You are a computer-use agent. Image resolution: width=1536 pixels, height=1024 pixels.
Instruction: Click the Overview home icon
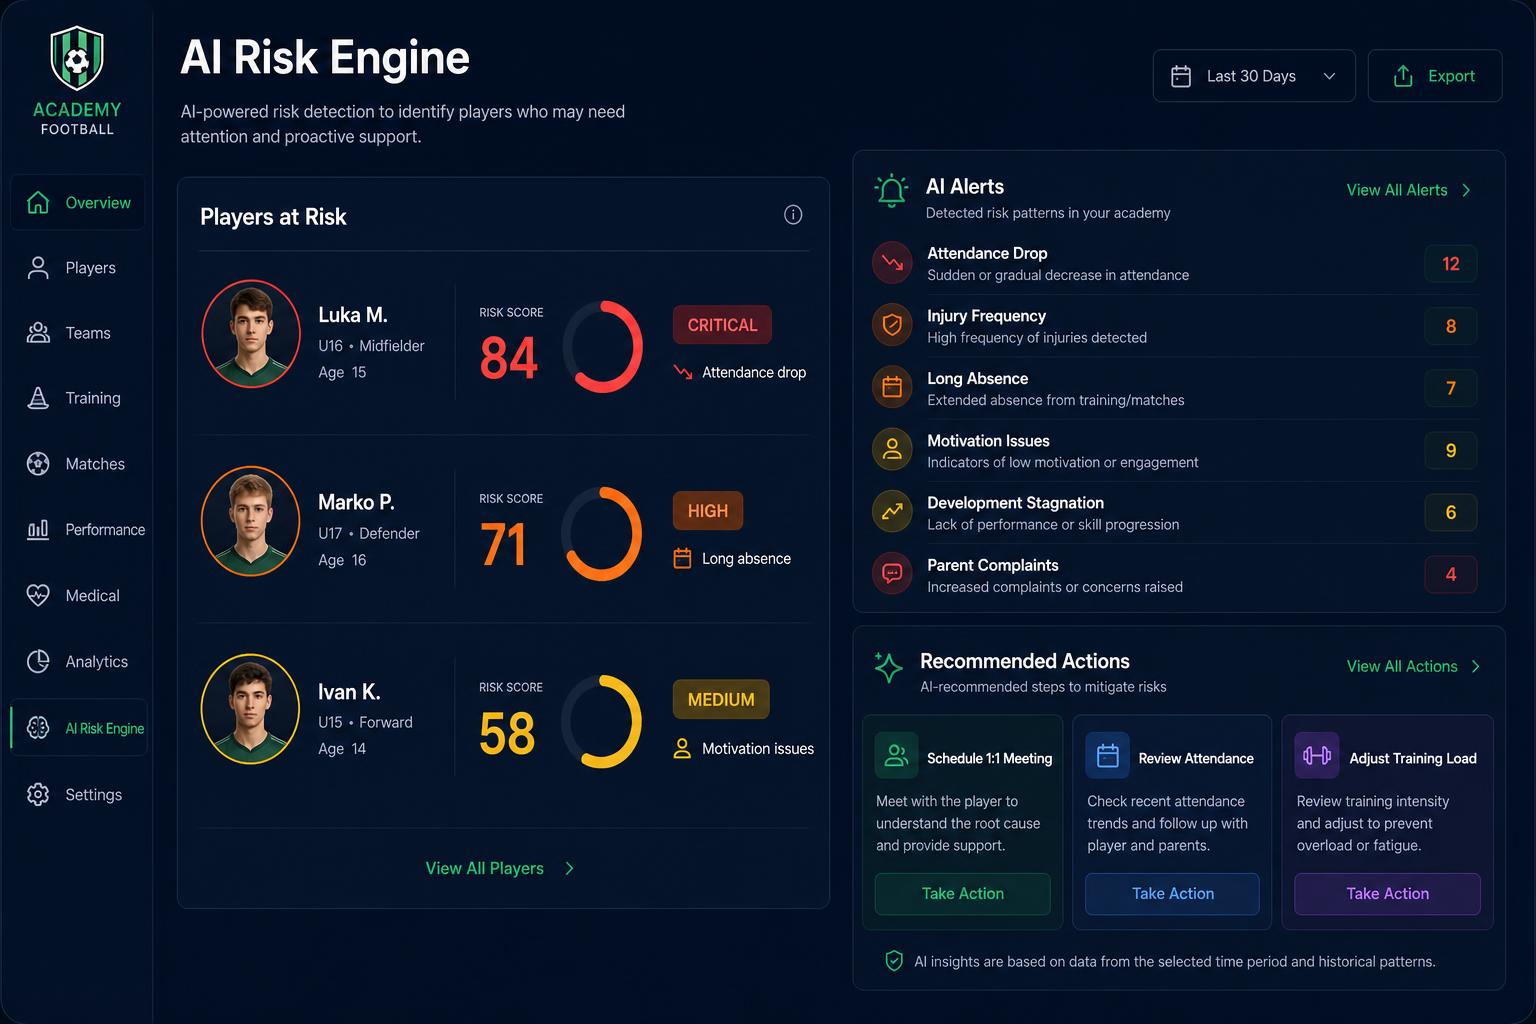pyautogui.click(x=38, y=202)
